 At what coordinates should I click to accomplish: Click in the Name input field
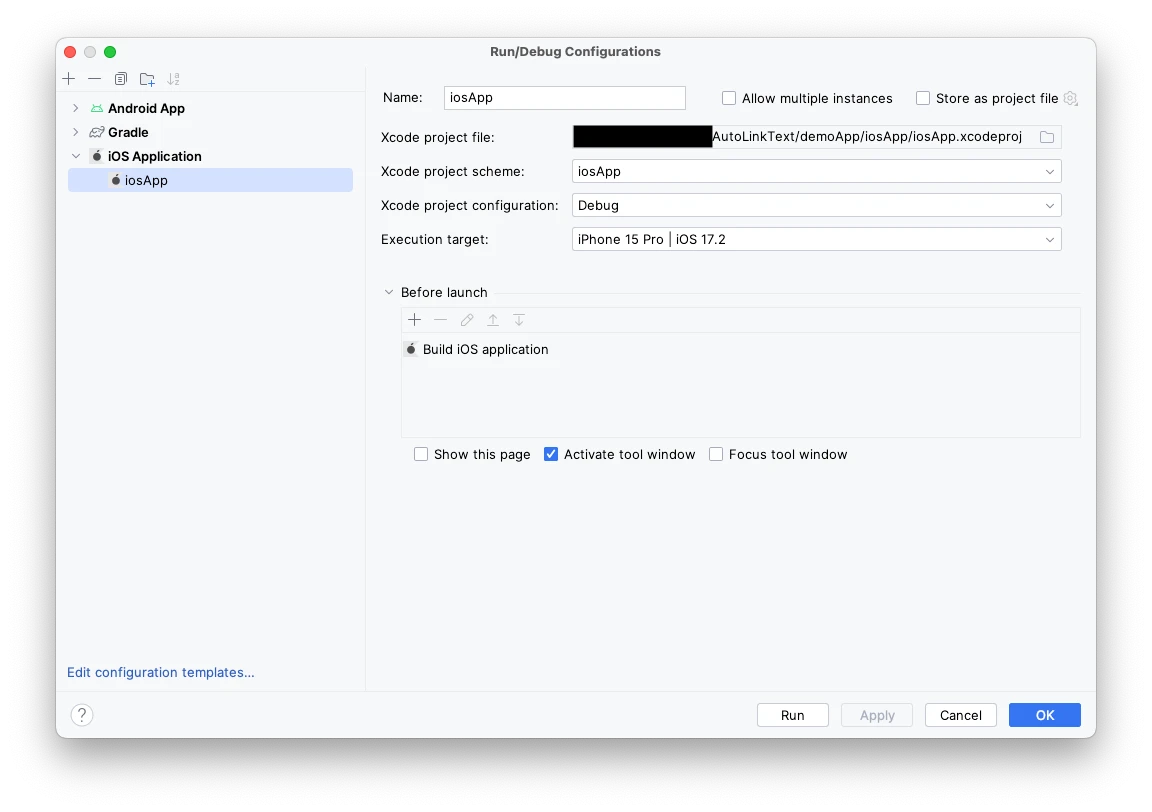click(x=564, y=98)
